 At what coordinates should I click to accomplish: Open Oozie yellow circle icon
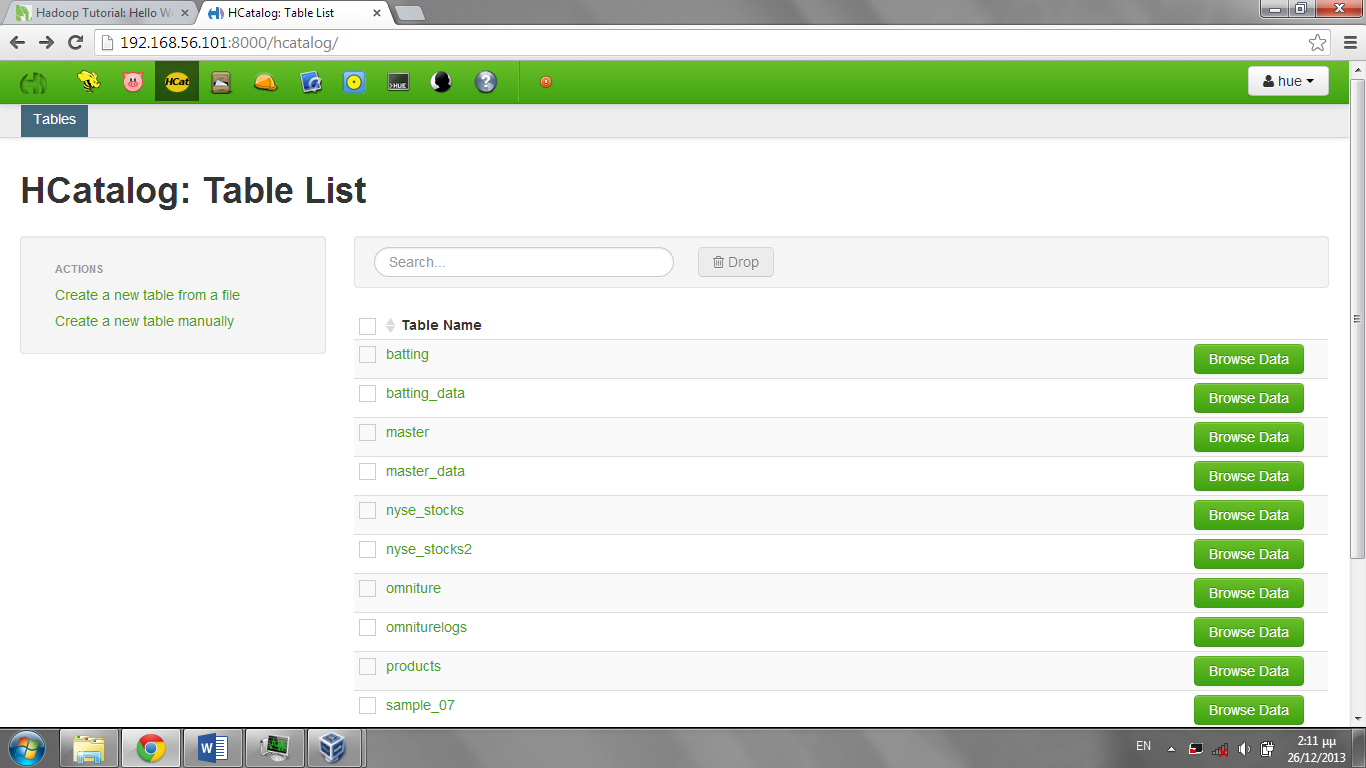tap(354, 82)
